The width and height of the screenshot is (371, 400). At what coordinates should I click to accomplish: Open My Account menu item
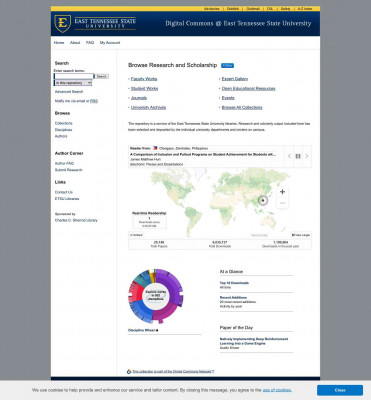pyautogui.click(x=110, y=43)
